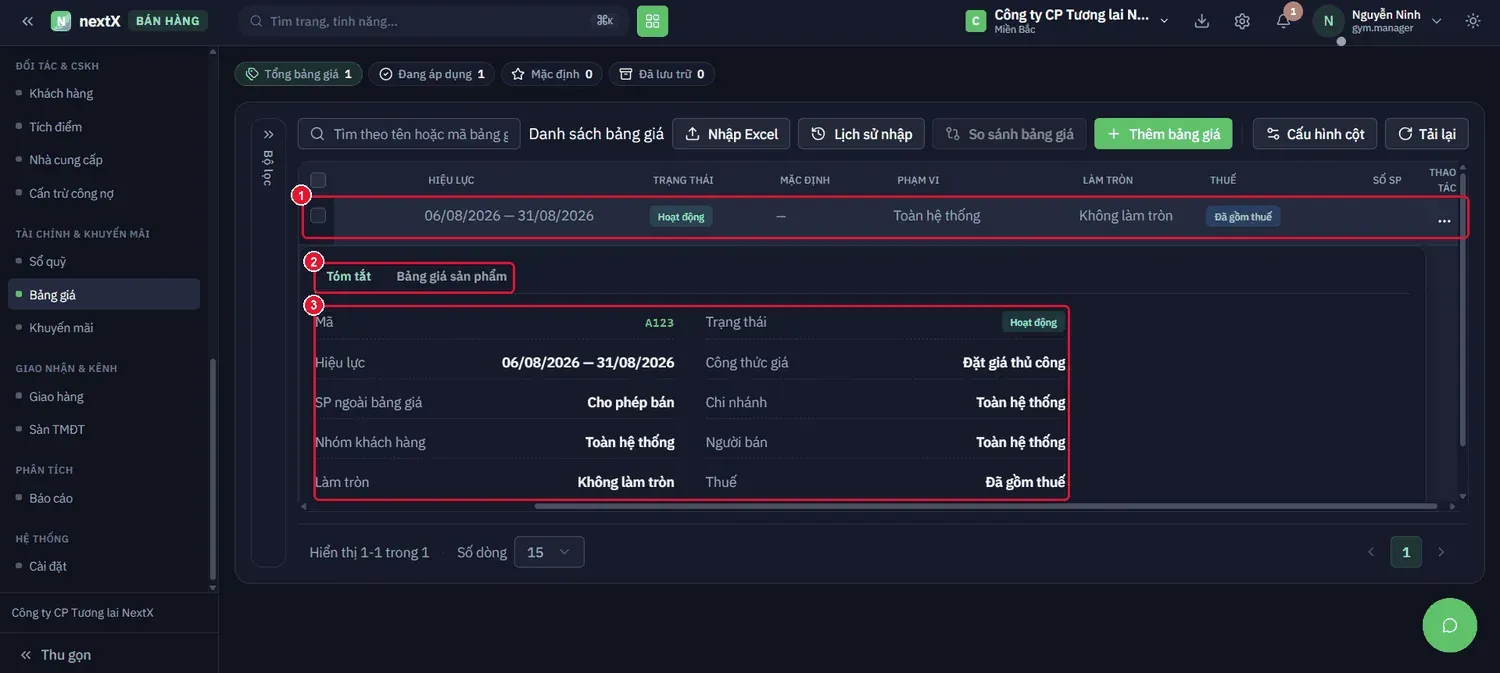Tick checkbox for 06/08/2026 price list row
Viewport: 1500px width, 673px height.
pyautogui.click(x=318, y=216)
